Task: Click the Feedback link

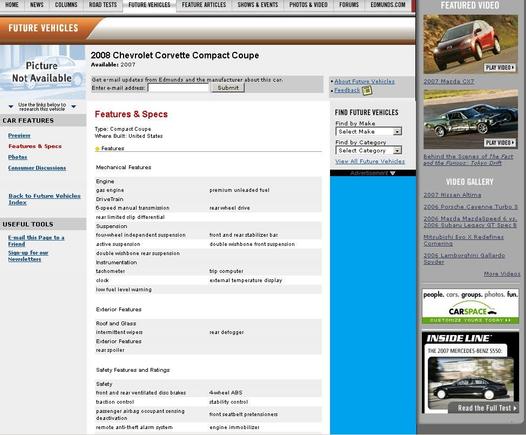Action: (x=347, y=90)
